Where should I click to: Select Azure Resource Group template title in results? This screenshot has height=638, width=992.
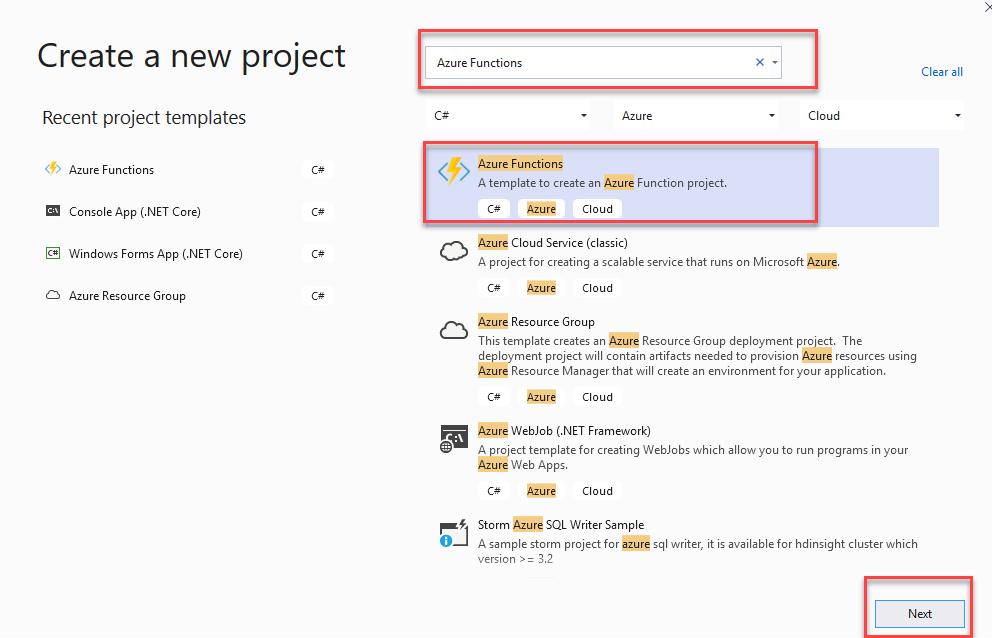[x=536, y=322]
